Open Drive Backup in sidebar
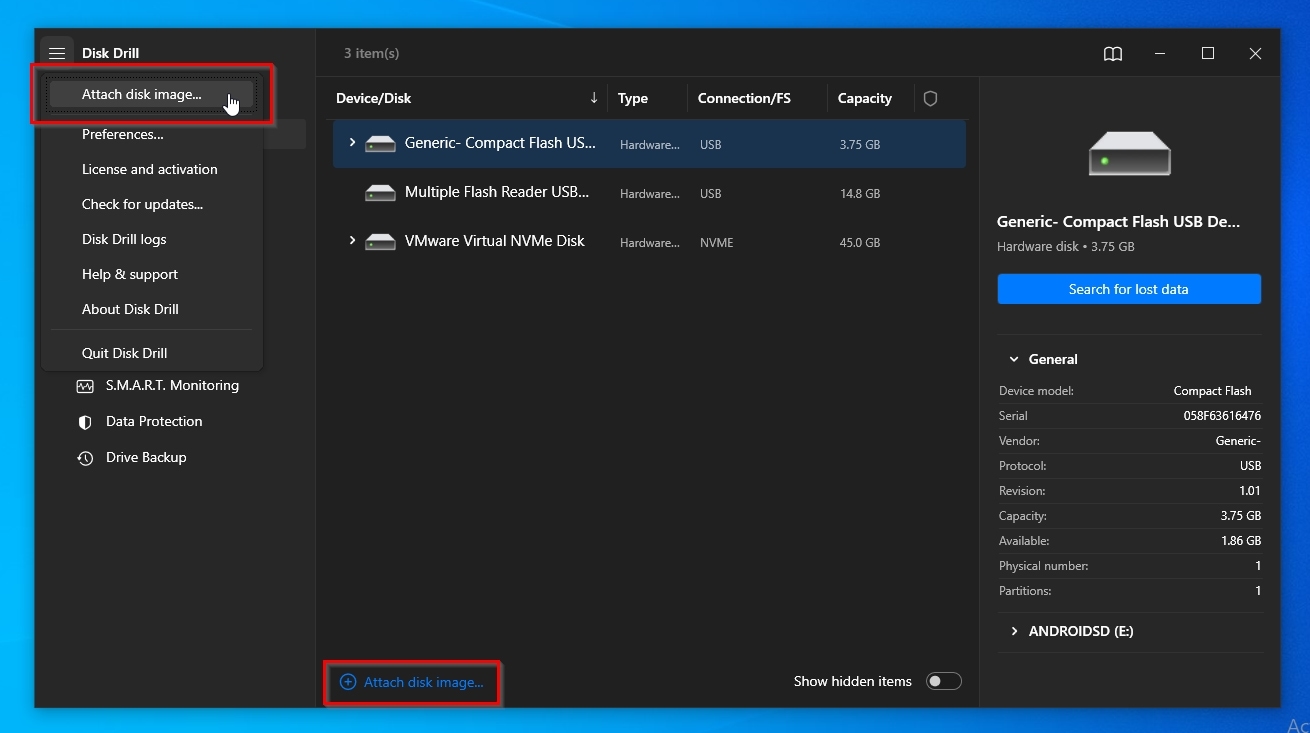The height and width of the screenshot is (733, 1310). point(146,457)
